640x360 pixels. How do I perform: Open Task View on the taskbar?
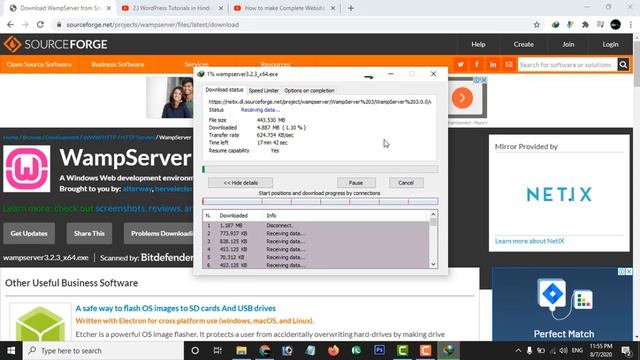[218, 351]
